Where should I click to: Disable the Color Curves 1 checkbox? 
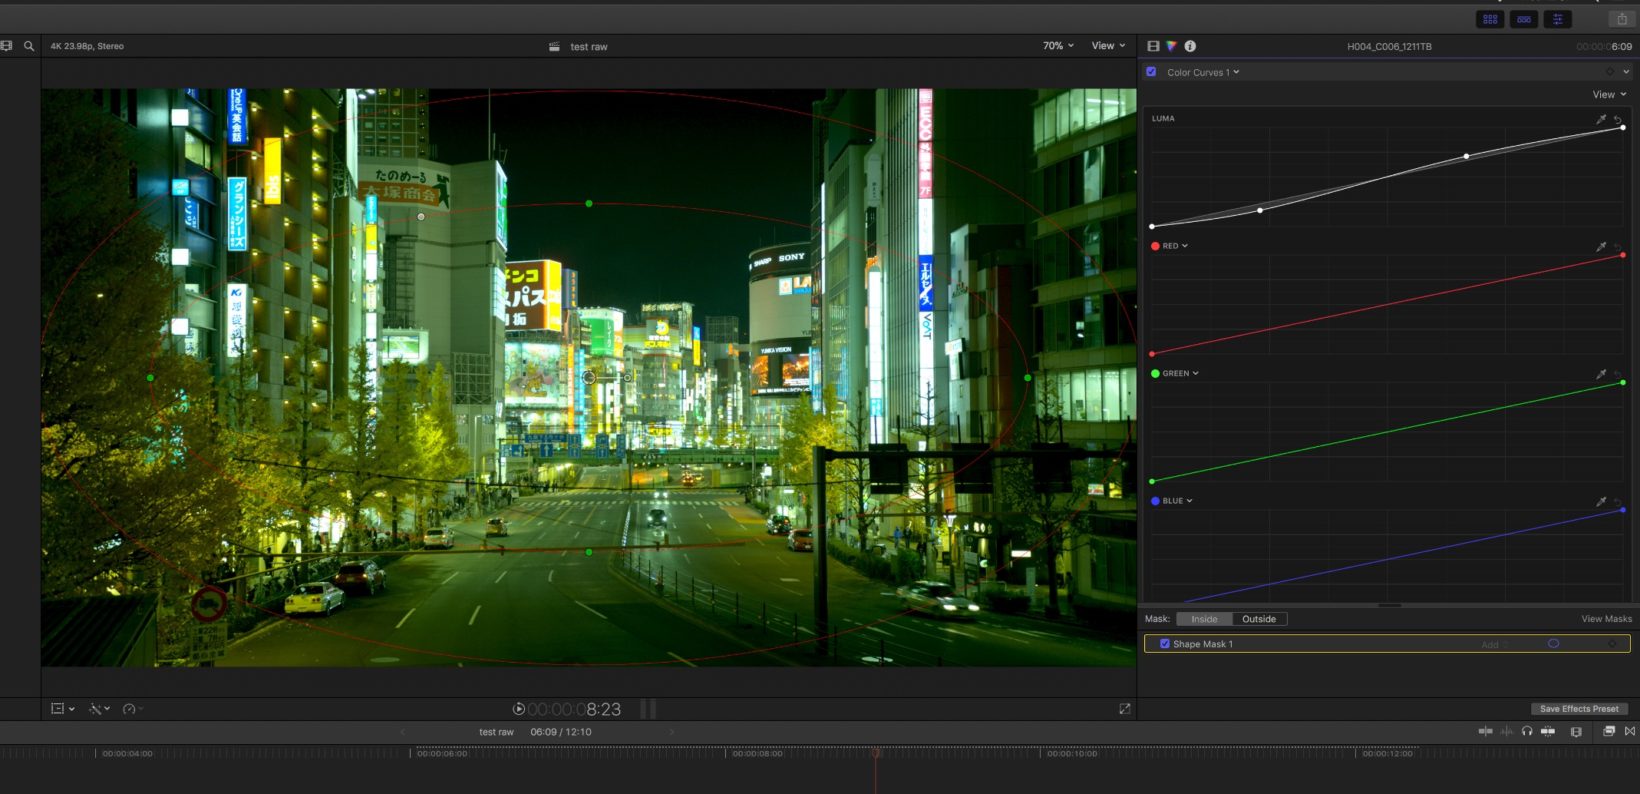click(x=1151, y=72)
